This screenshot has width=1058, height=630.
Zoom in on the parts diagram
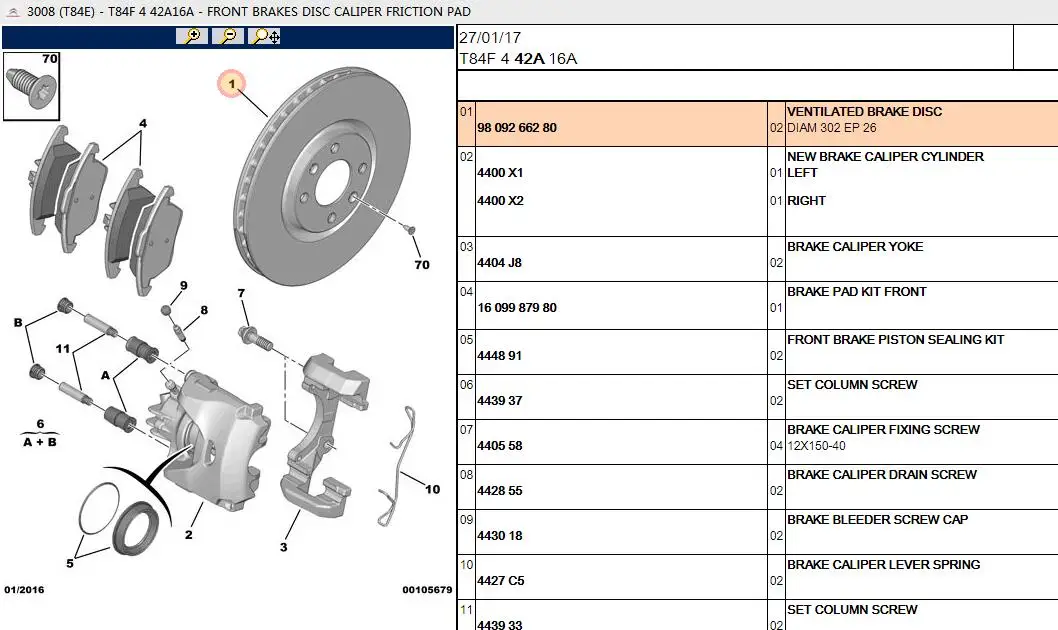tap(192, 36)
